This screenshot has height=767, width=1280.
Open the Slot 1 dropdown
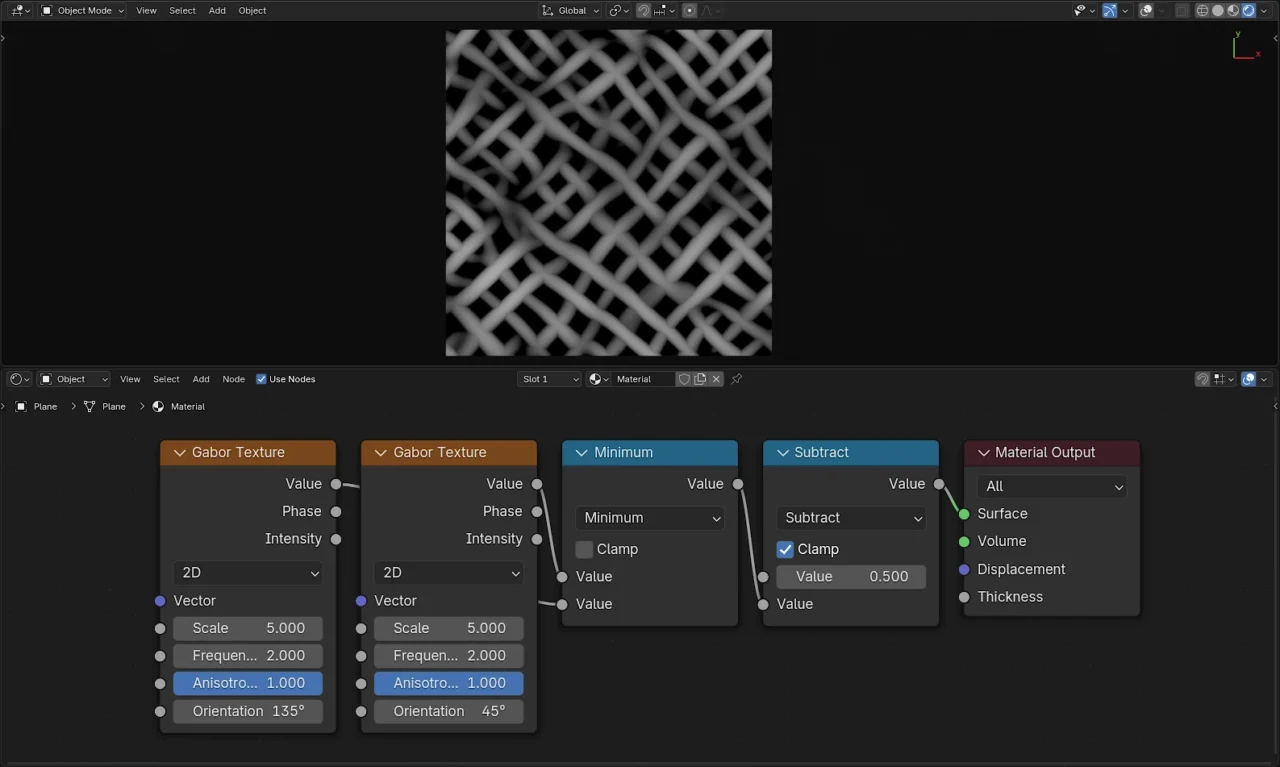click(549, 379)
